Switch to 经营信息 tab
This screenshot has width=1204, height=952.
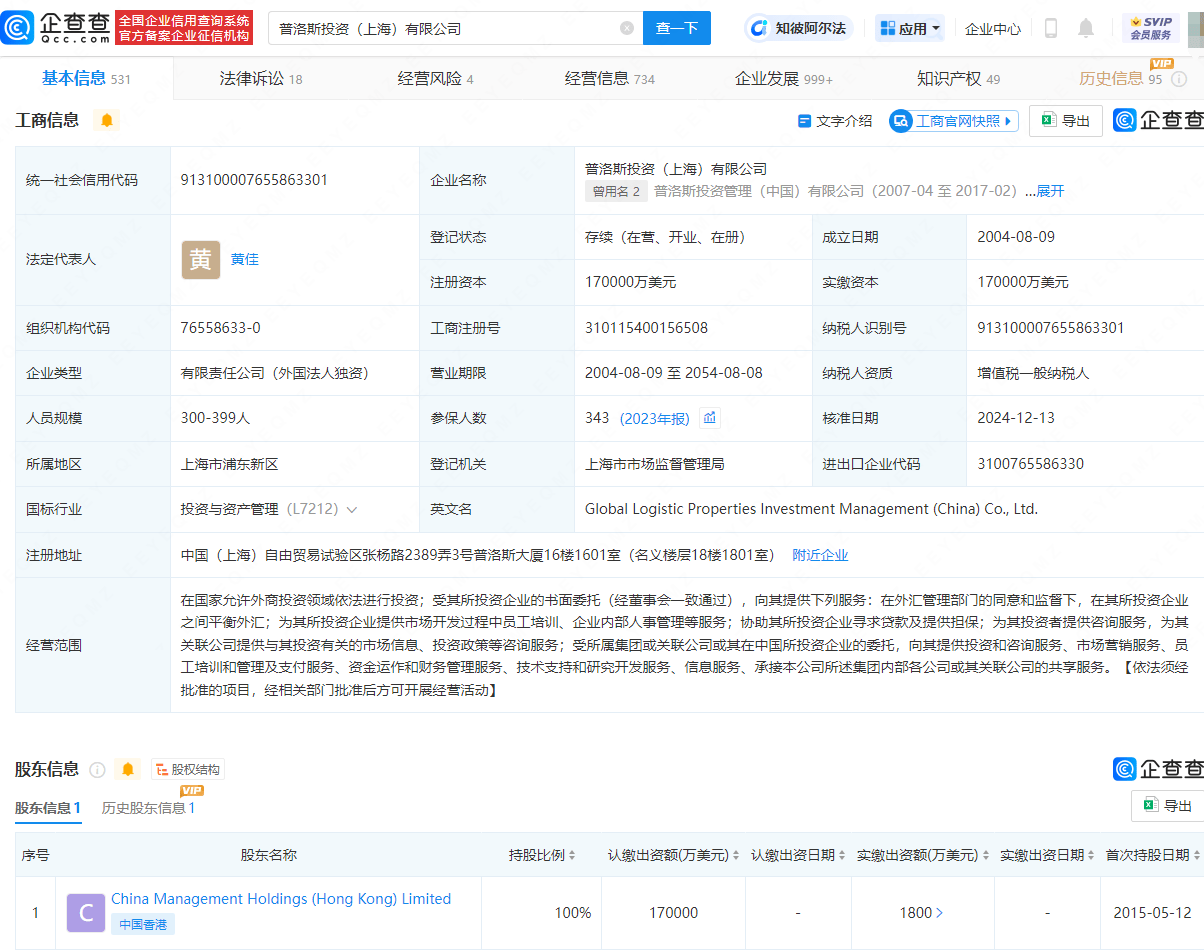coord(610,79)
